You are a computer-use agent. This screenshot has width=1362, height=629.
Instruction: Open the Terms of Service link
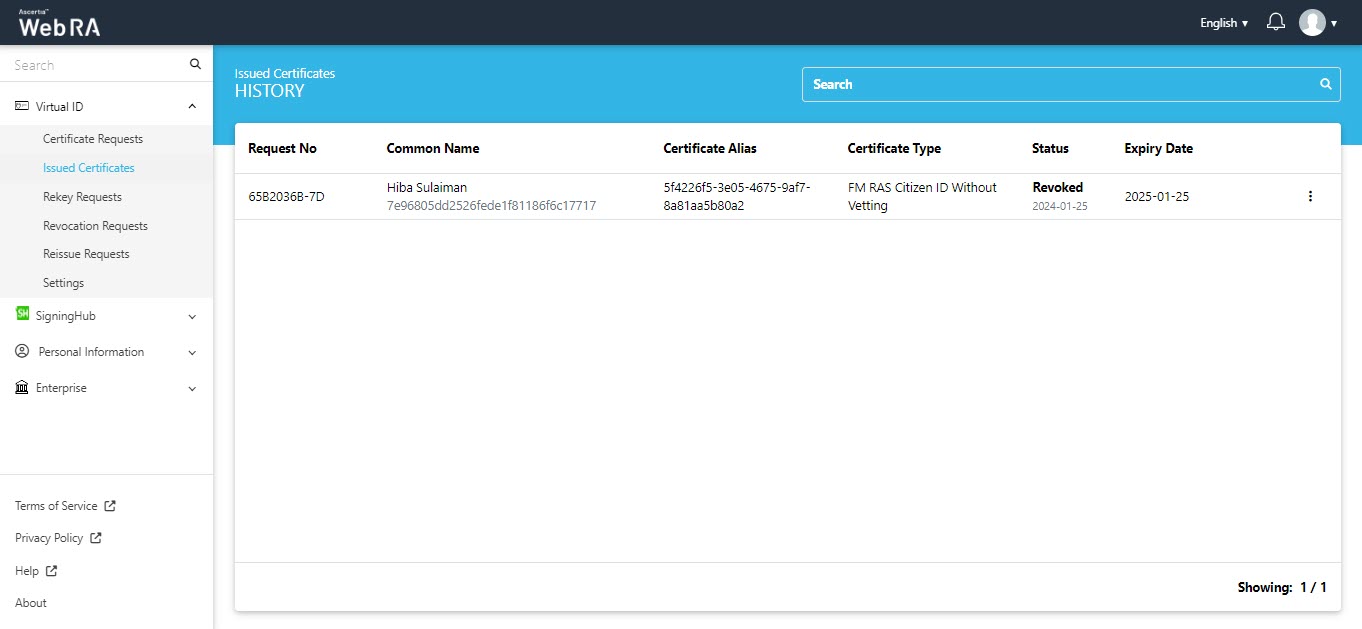(x=56, y=506)
